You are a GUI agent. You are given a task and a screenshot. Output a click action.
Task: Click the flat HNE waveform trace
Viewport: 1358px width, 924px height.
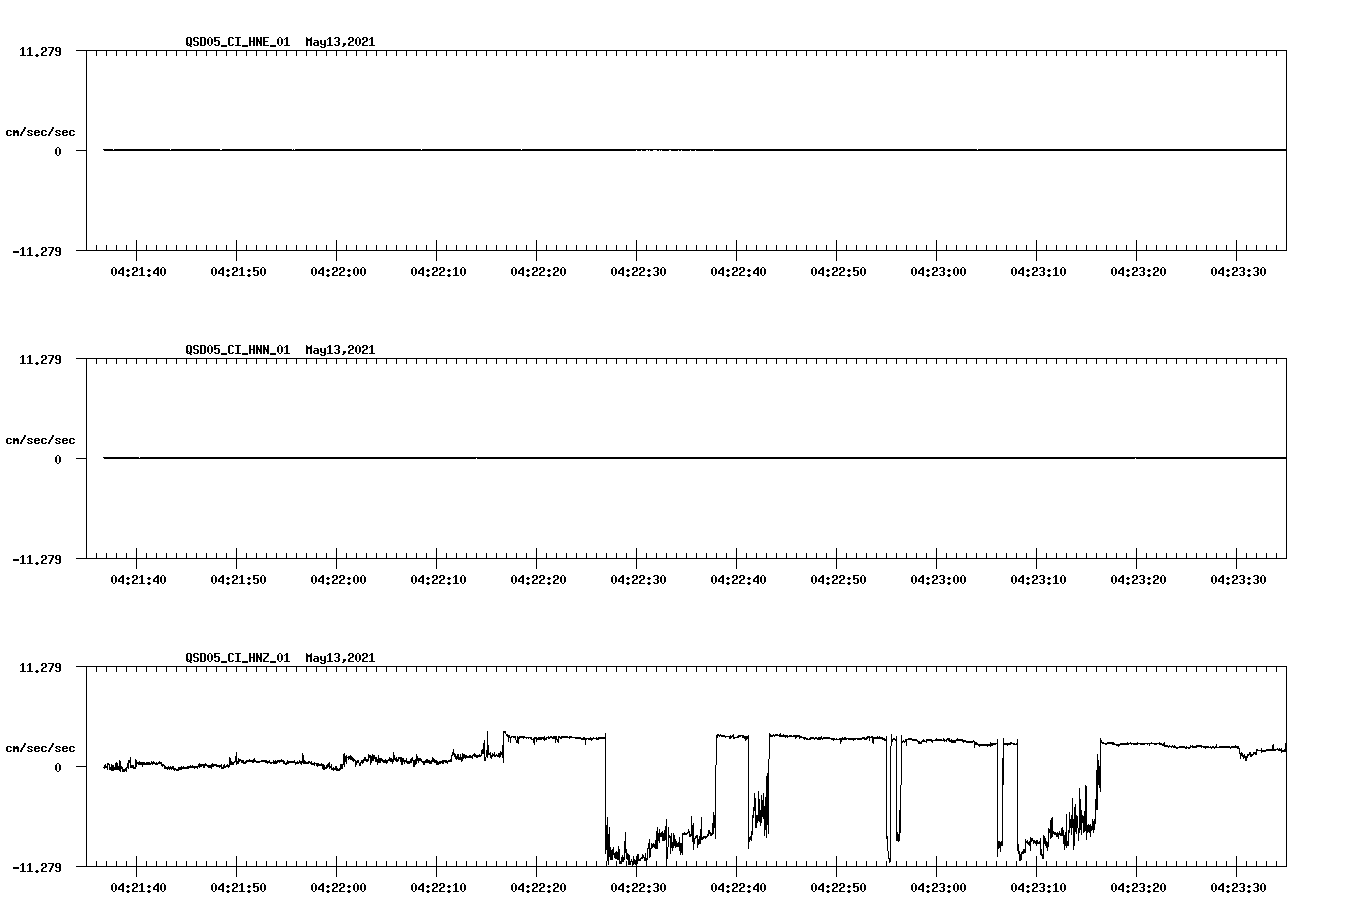[400, 150]
